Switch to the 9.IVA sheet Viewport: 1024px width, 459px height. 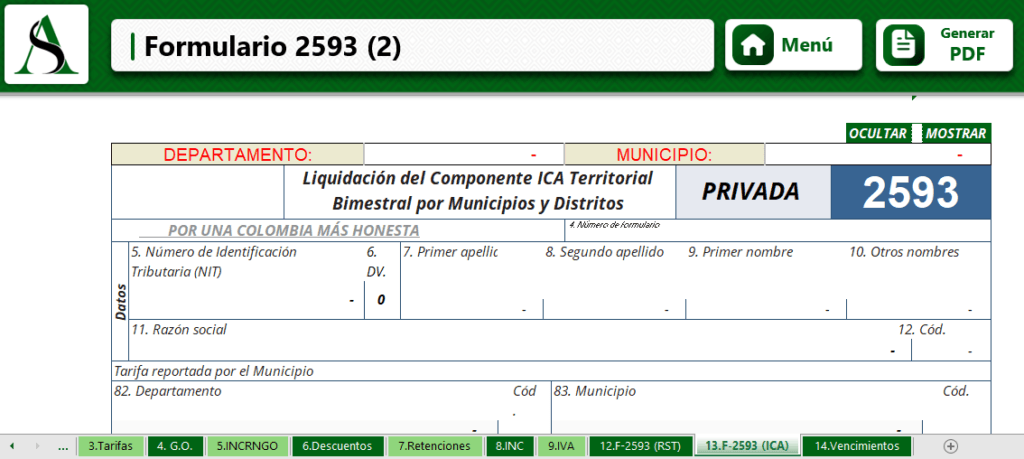[560, 446]
